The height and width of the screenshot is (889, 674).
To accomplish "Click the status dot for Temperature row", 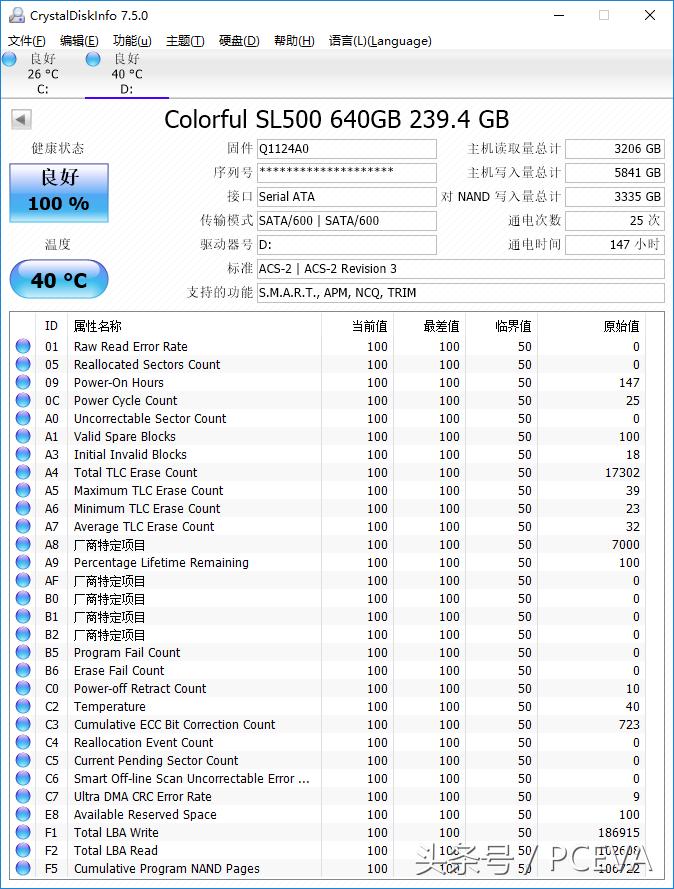I will (x=23, y=706).
